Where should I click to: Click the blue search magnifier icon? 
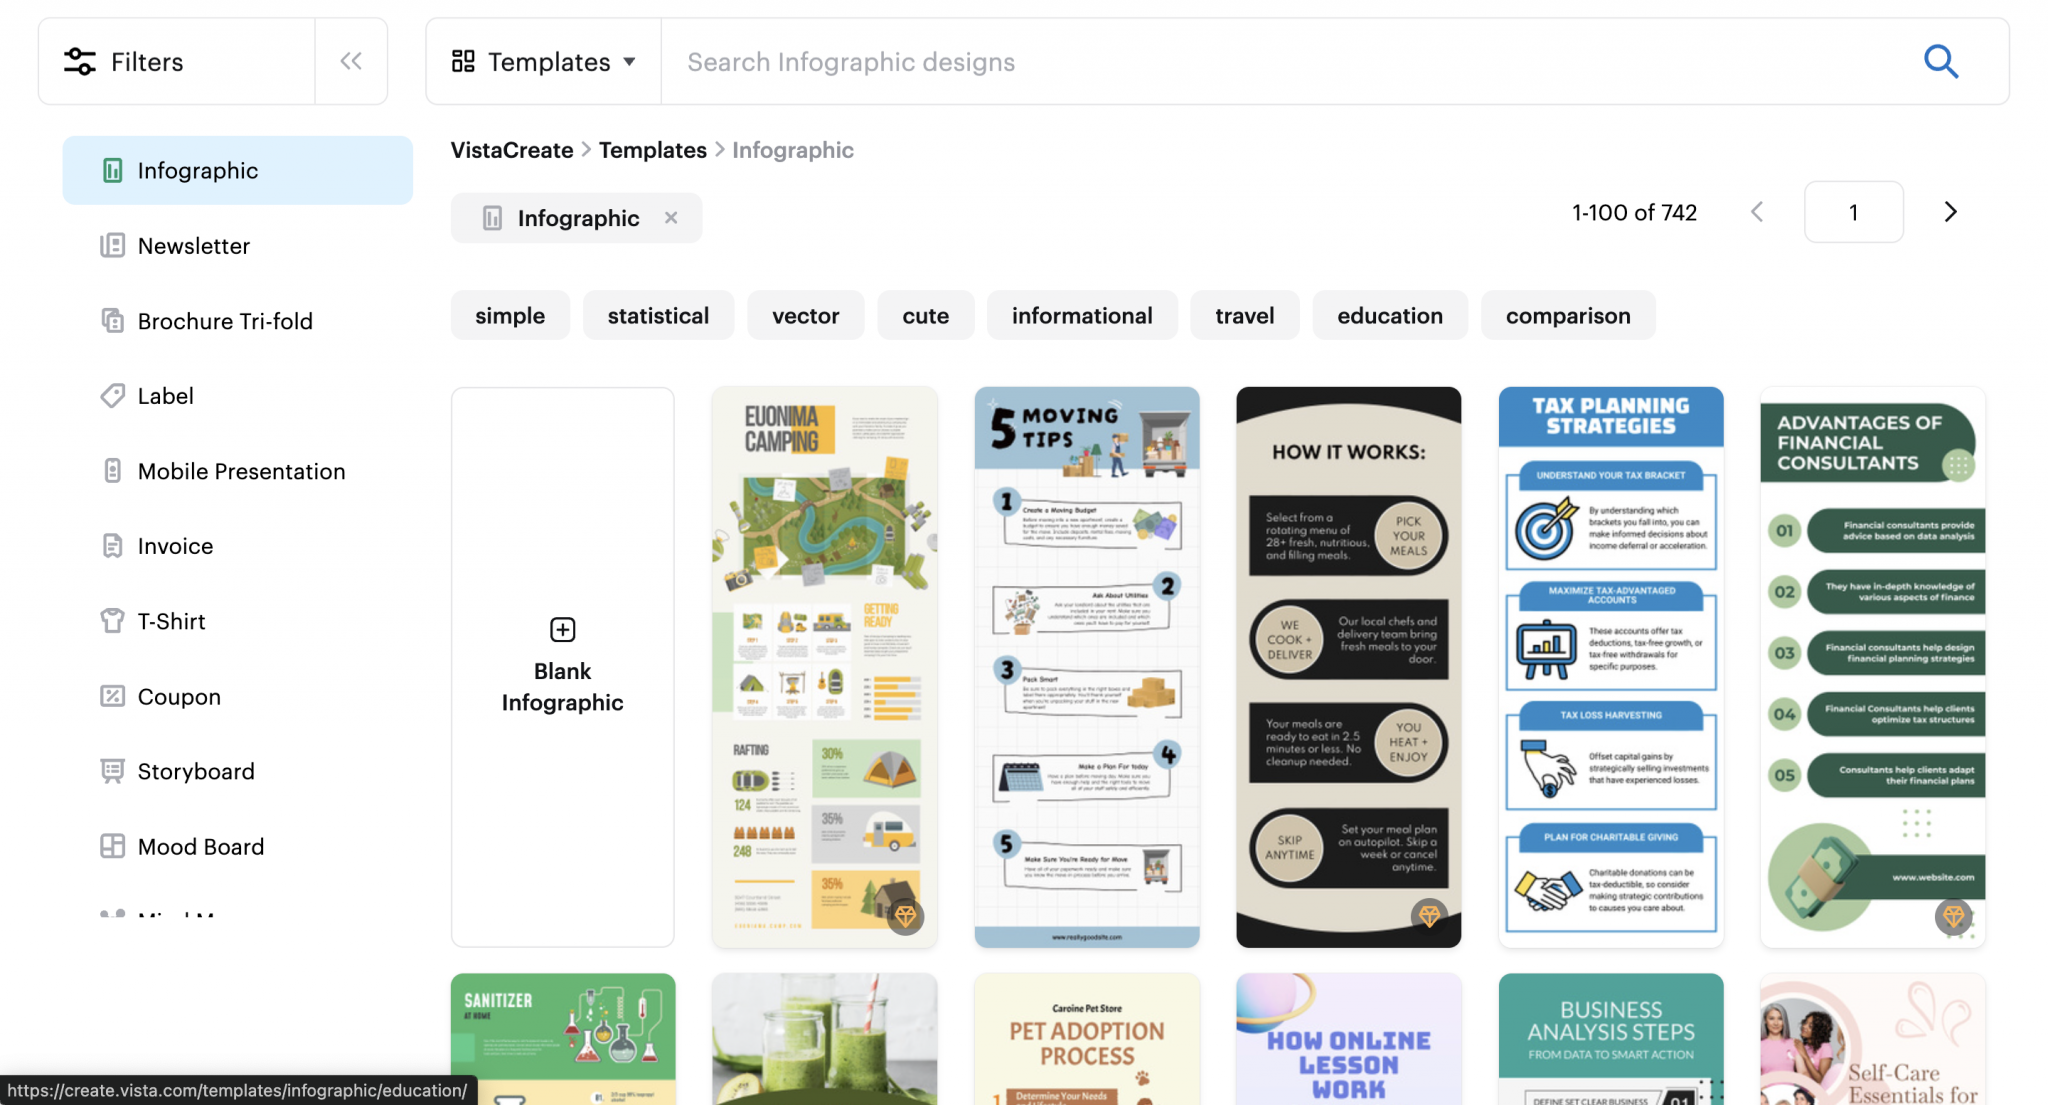[x=1941, y=61]
